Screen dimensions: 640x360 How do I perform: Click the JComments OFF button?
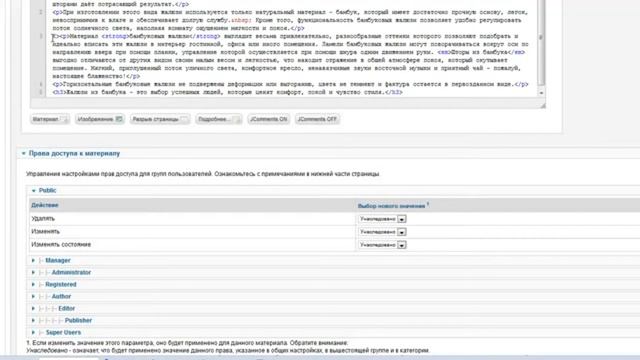point(317,119)
